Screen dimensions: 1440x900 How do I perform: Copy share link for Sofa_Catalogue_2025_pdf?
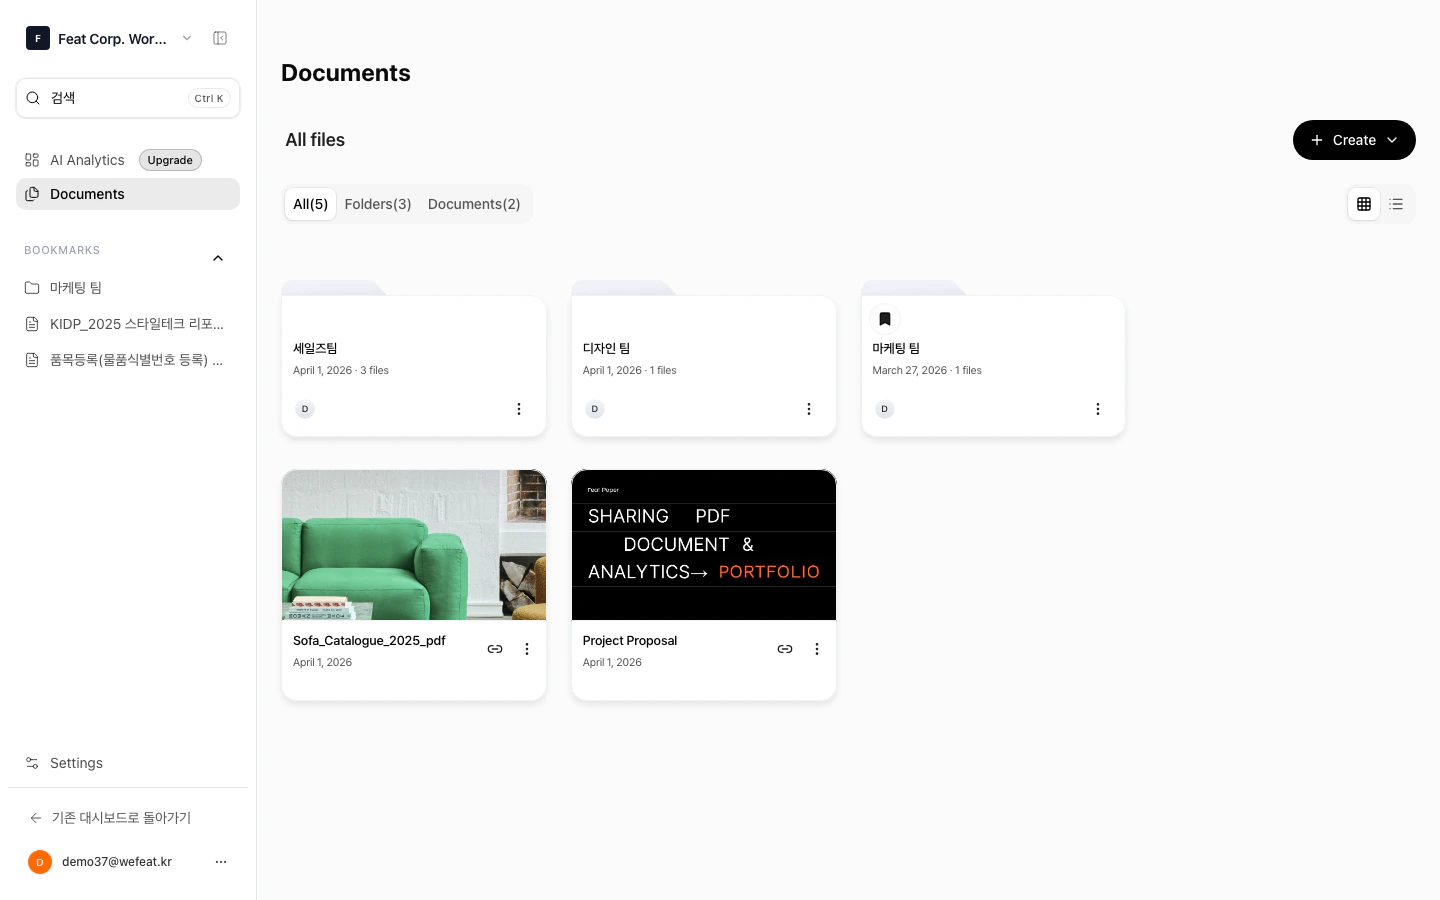click(x=495, y=649)
